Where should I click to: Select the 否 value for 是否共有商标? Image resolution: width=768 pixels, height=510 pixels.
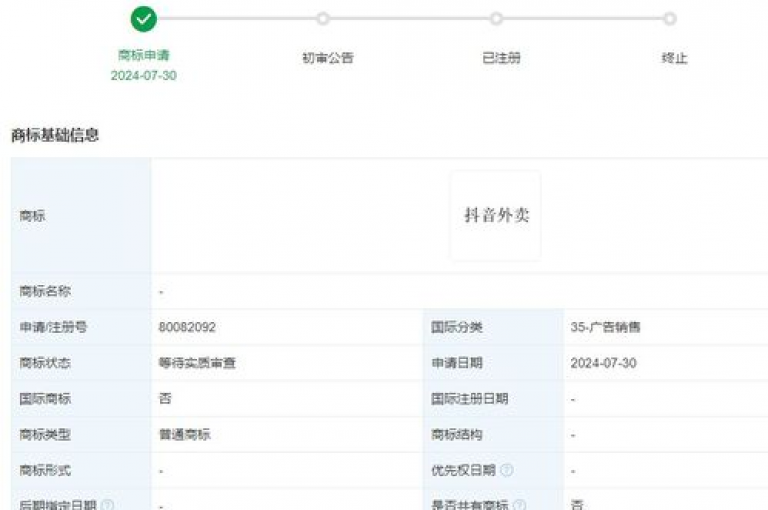577,505
